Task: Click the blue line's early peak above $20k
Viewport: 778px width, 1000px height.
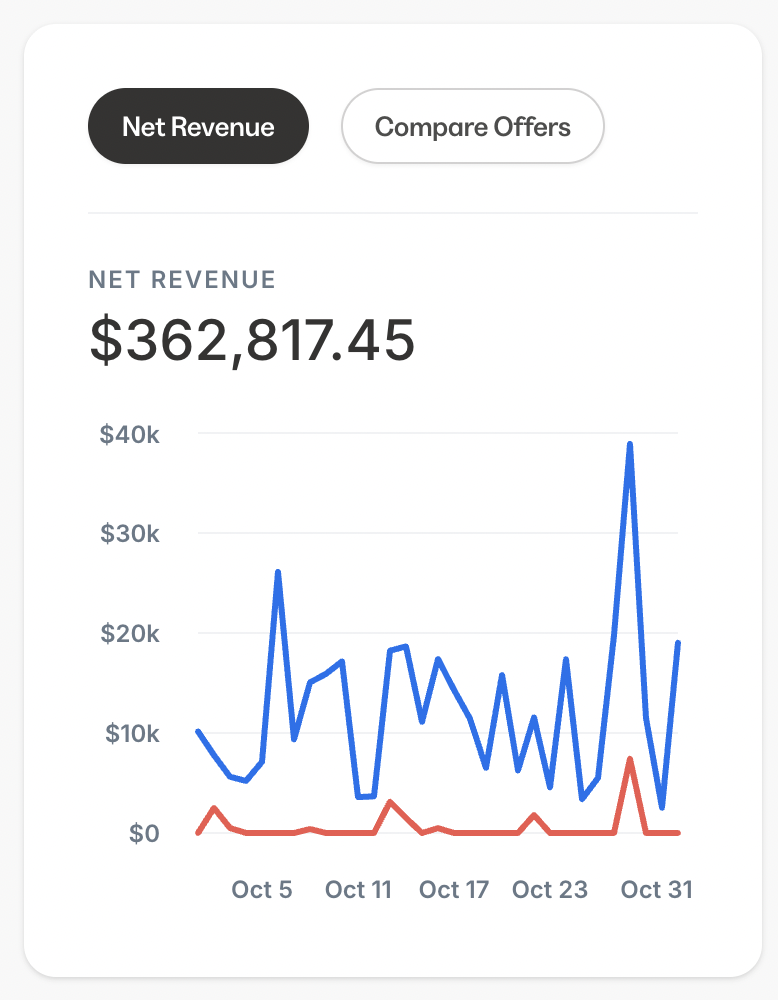Action: click(278, 572)
